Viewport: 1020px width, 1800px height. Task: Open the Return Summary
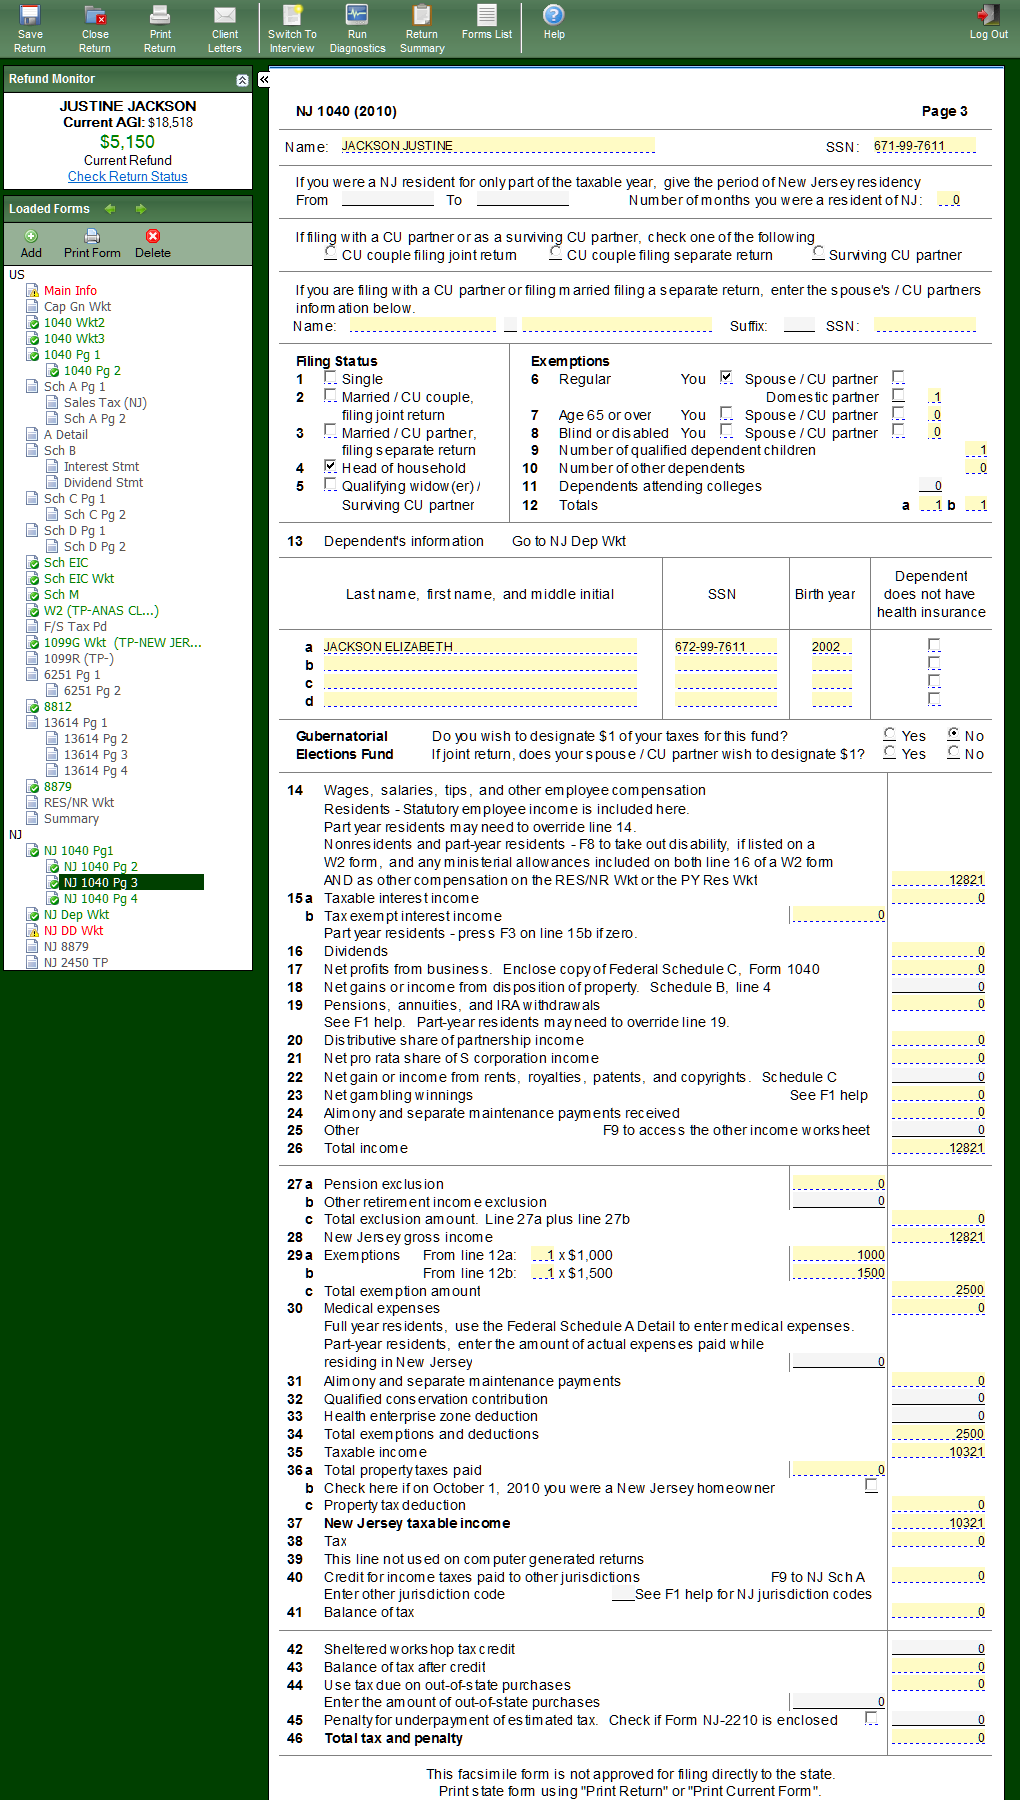coord(422,28)
